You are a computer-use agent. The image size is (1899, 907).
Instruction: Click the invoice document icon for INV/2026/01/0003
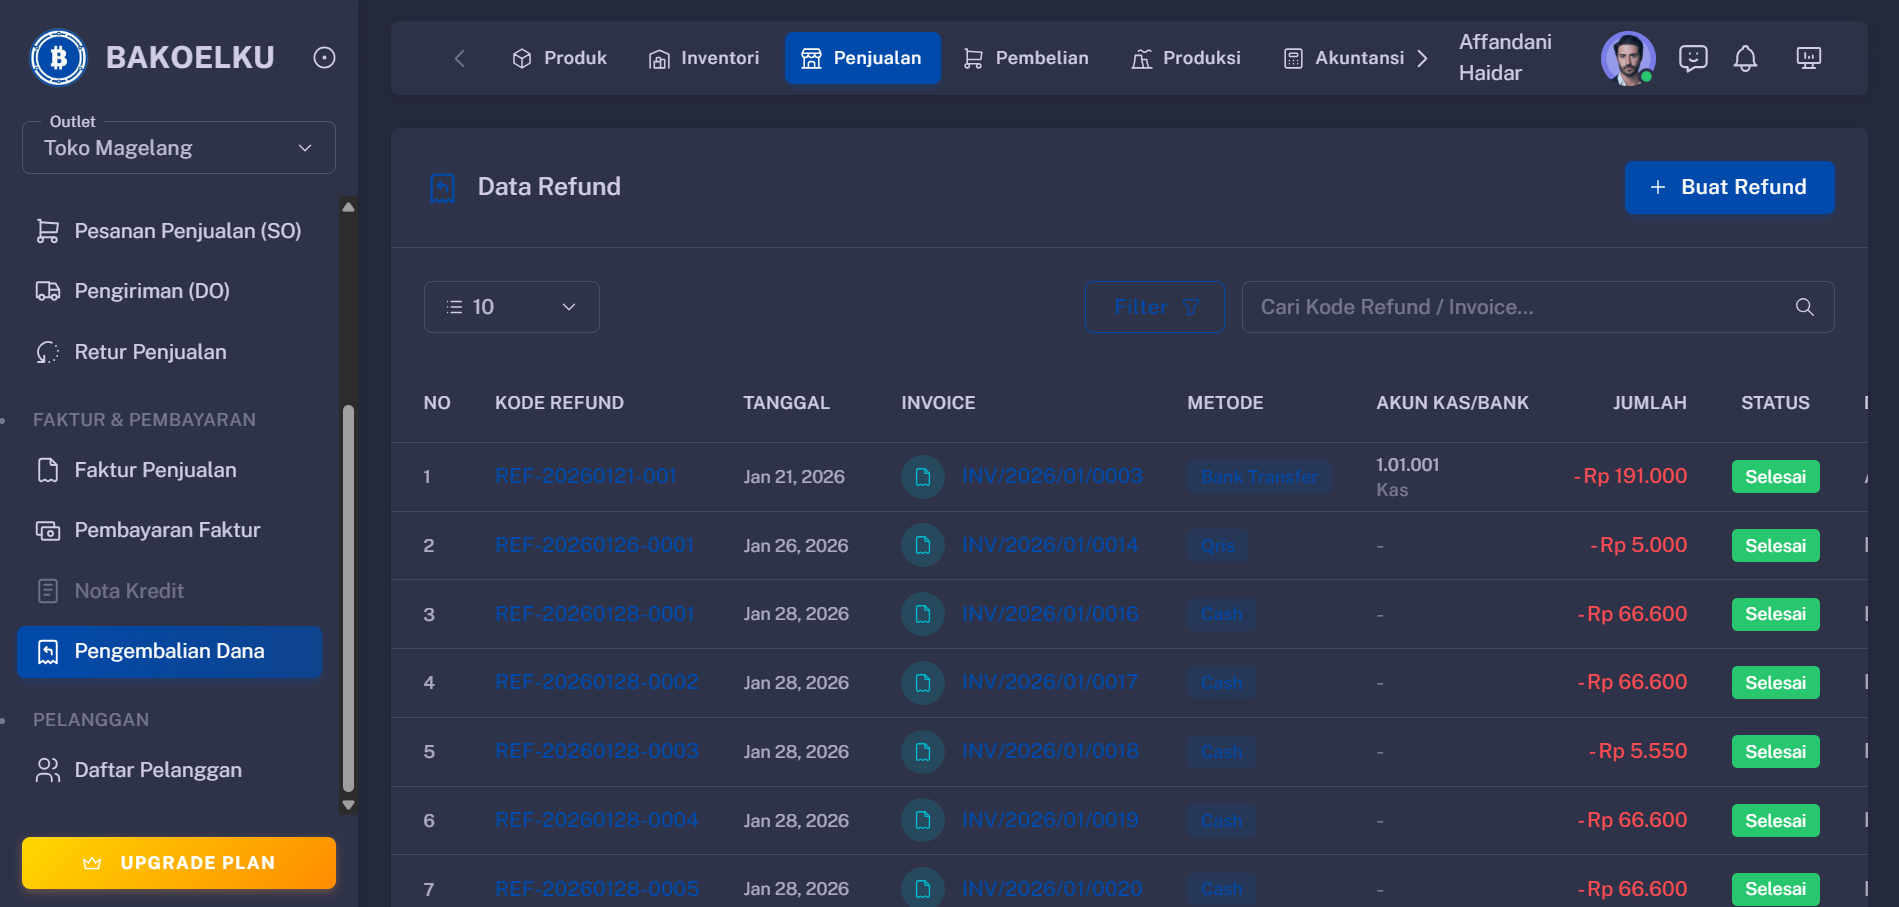pos(921,477)
